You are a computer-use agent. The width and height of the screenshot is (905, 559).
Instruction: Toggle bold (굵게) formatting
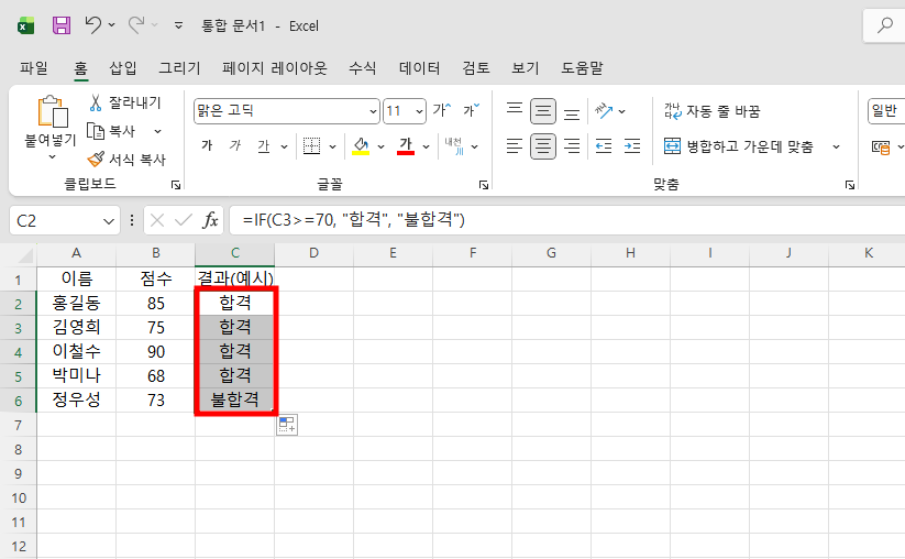[x=207, y=147]
